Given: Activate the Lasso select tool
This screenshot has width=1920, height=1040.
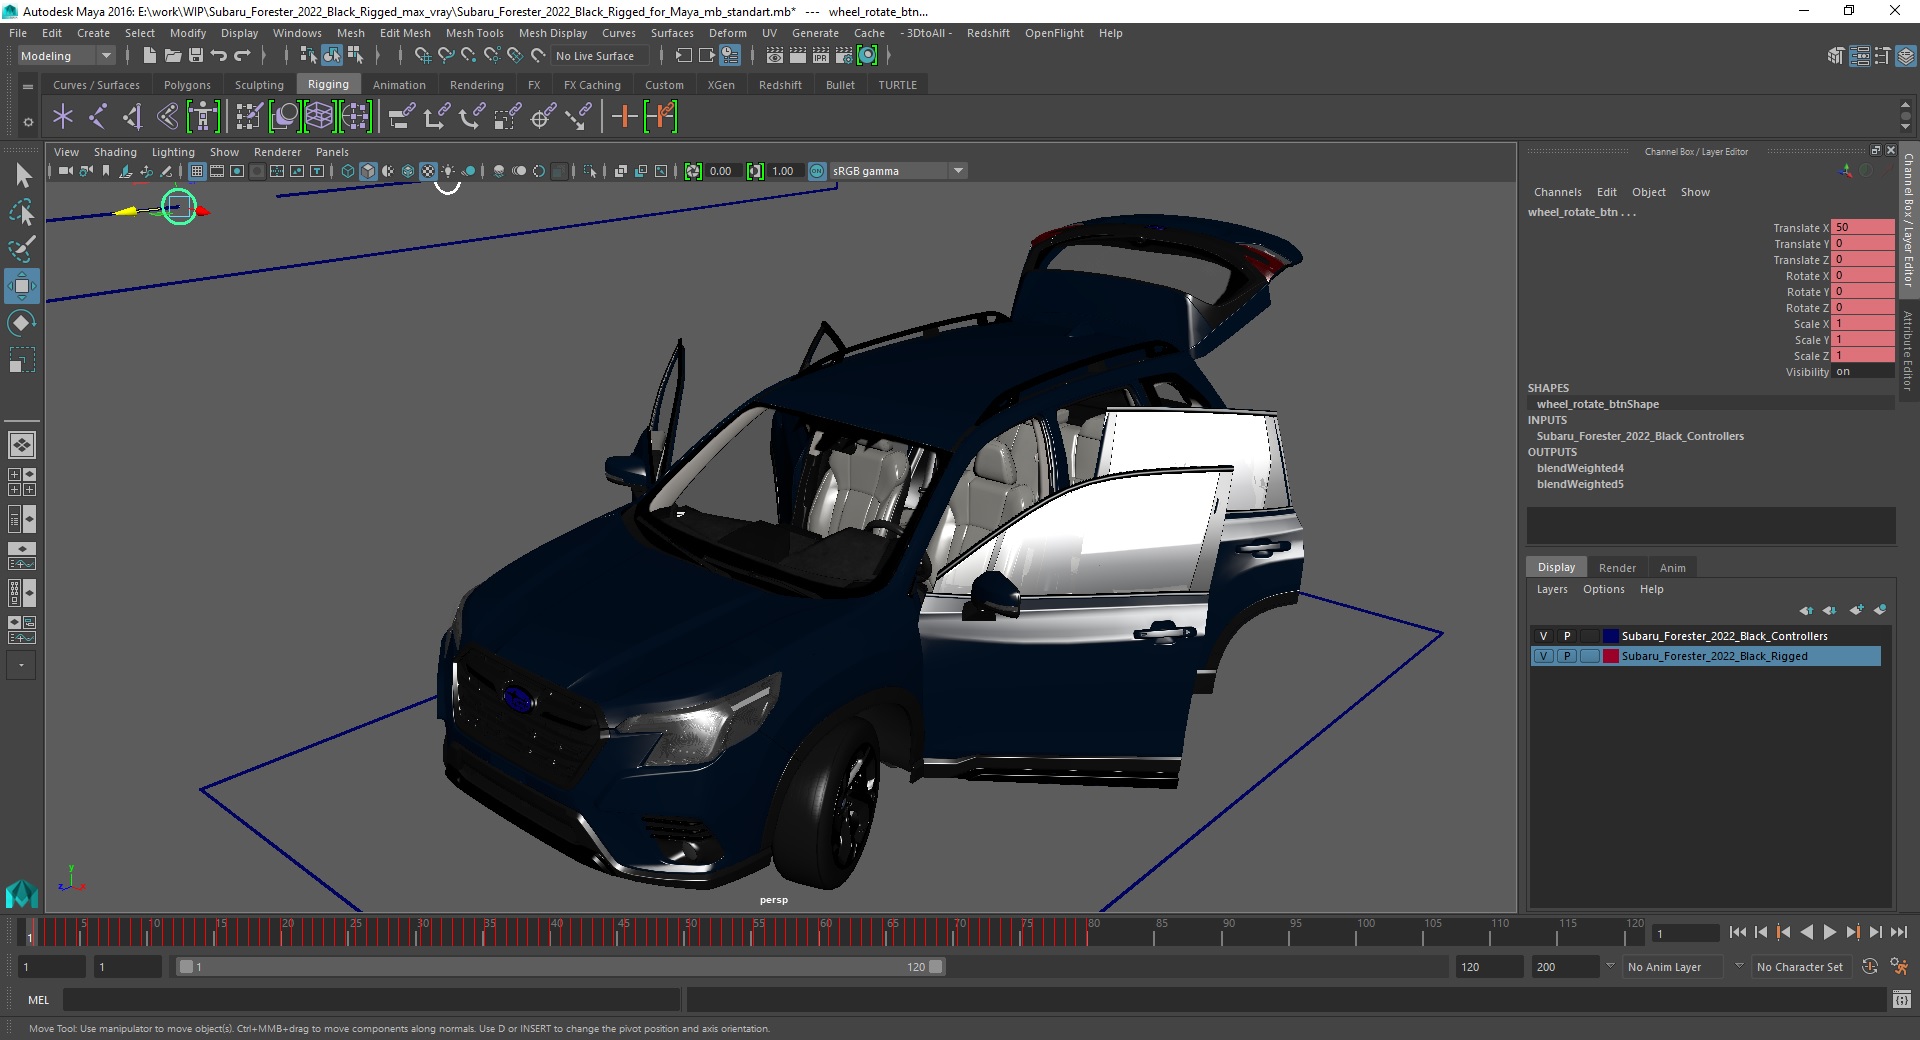Looking at the screenshot, I should pyautogui.click(x=22, y=212).
